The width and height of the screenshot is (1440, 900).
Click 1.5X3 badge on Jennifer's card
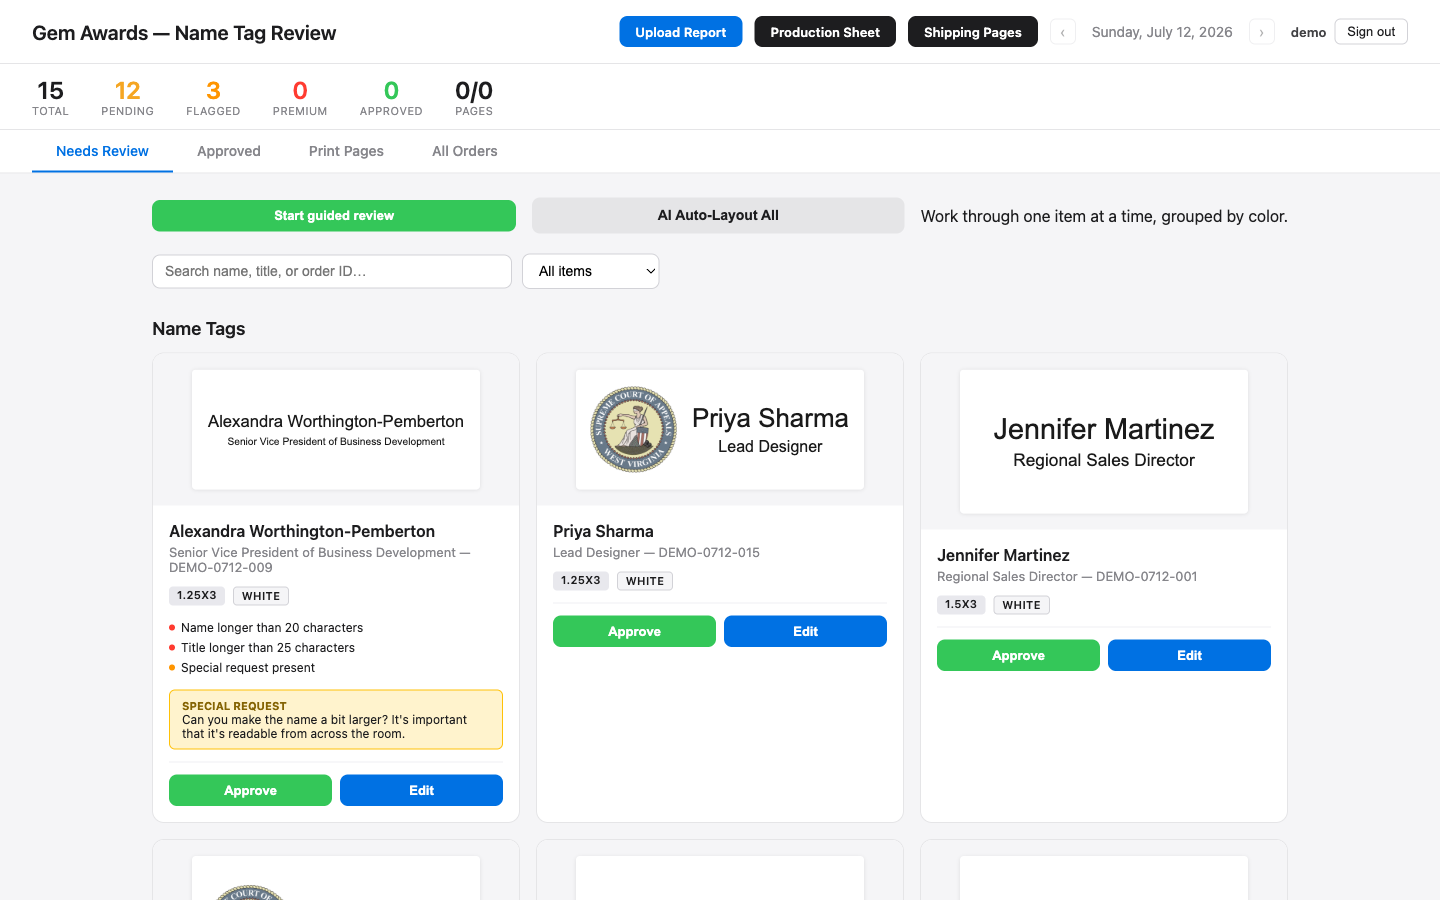(x=961, y=605)
